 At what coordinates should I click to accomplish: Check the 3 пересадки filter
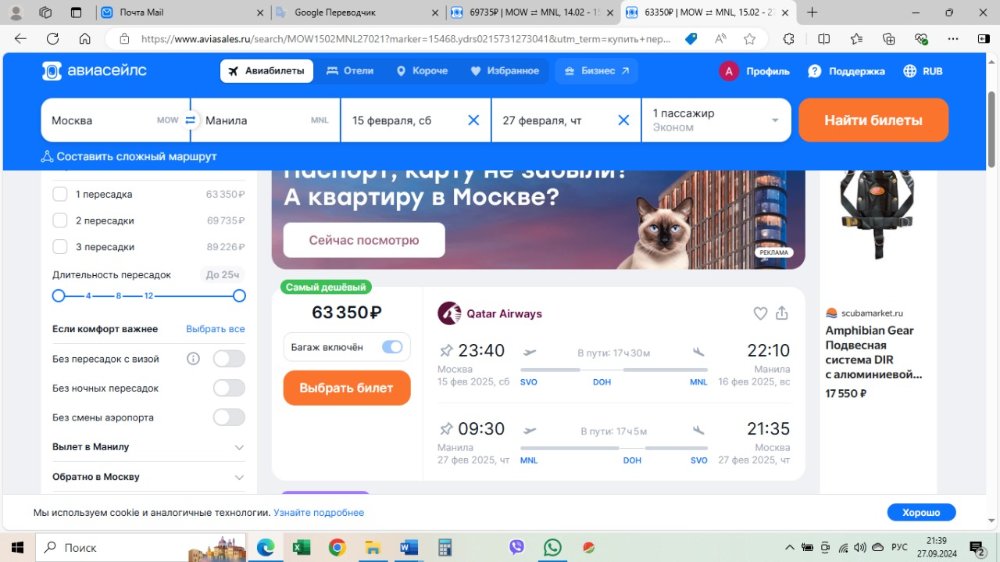coord(60,246)
